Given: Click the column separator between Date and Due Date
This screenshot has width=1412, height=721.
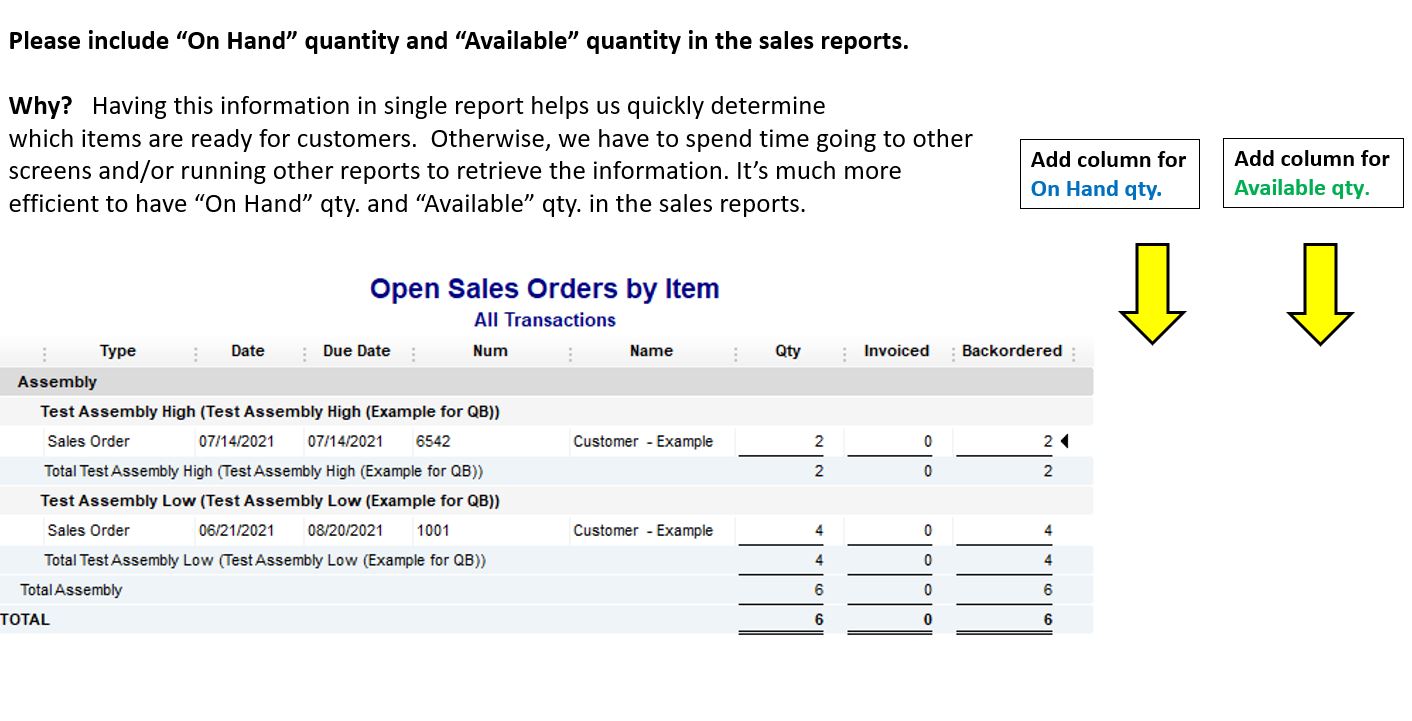Looking at the screenshot, I should (304, 351).
